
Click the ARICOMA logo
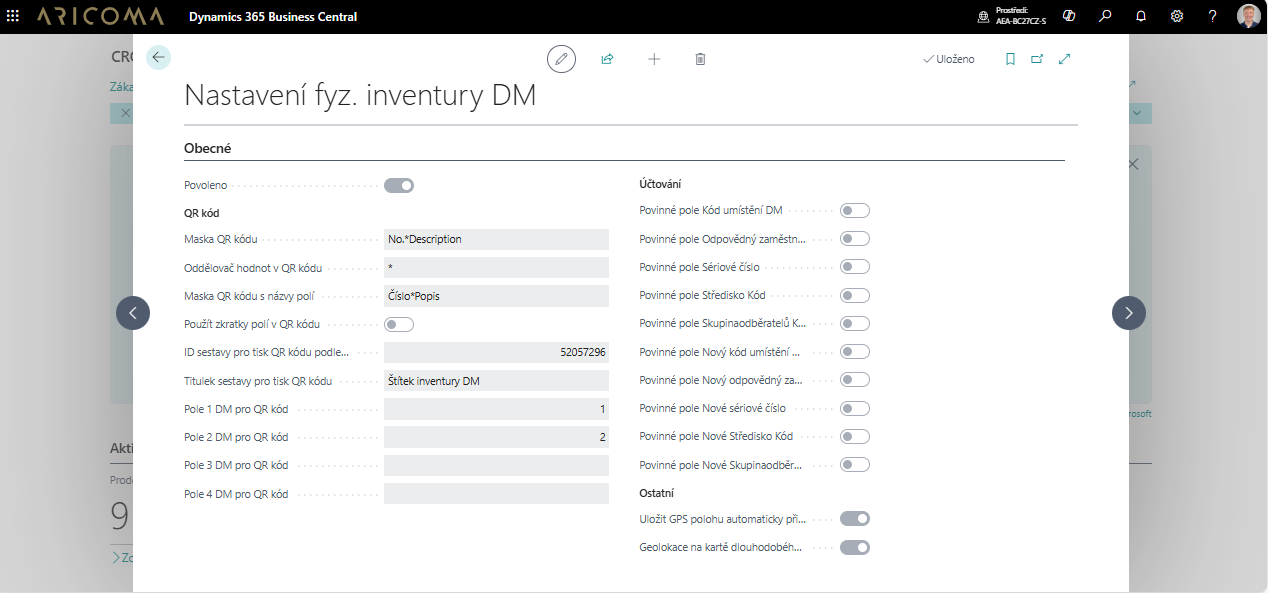(x=98, y=16)
